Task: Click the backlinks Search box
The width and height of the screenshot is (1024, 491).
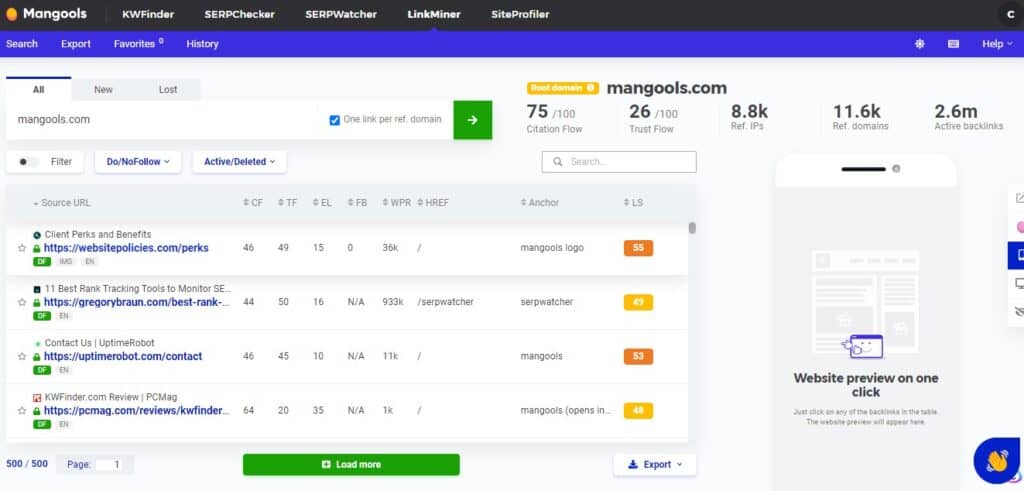Action: 619,162
